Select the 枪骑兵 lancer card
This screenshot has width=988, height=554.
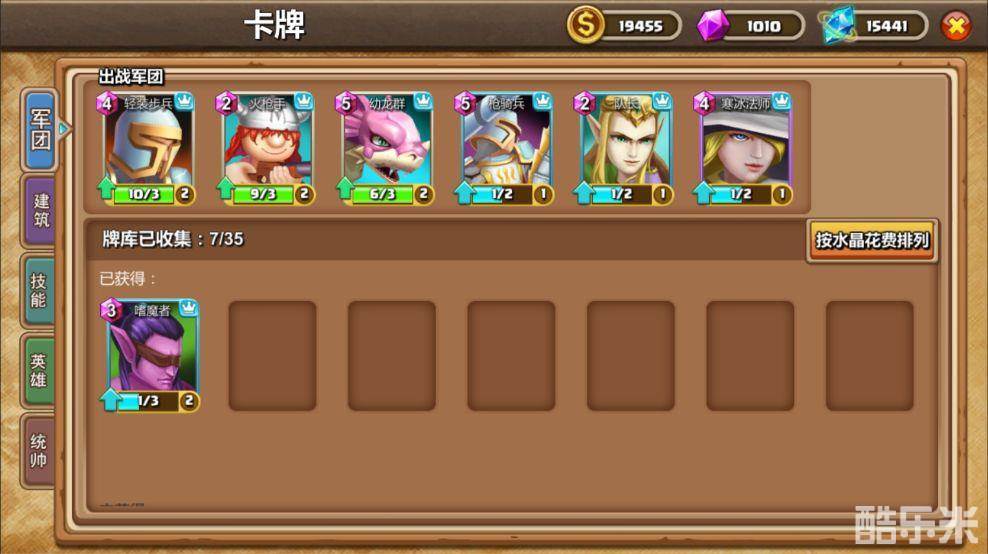pos(505,148)
